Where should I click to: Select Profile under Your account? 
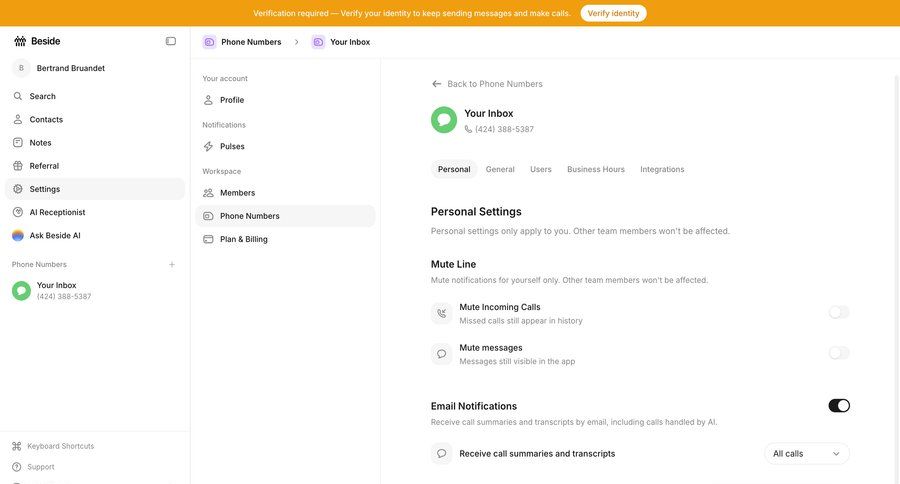[285, 100]
